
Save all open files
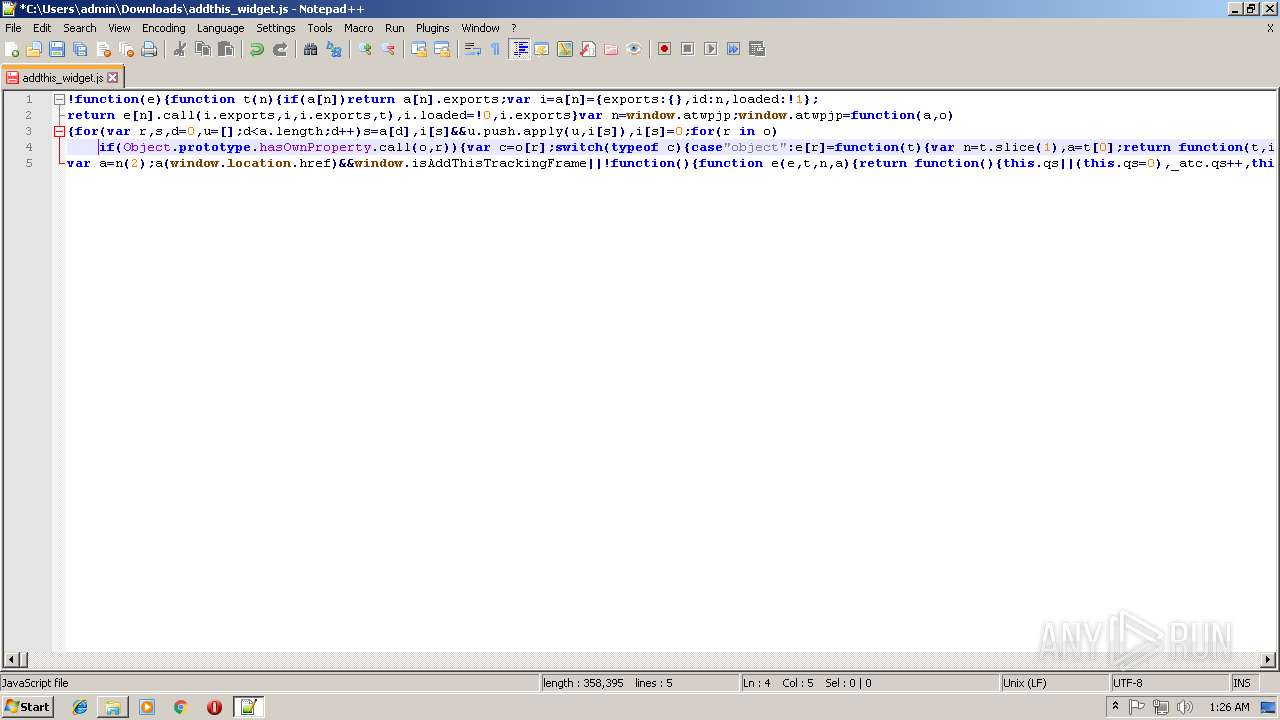(x=80, y=49)
